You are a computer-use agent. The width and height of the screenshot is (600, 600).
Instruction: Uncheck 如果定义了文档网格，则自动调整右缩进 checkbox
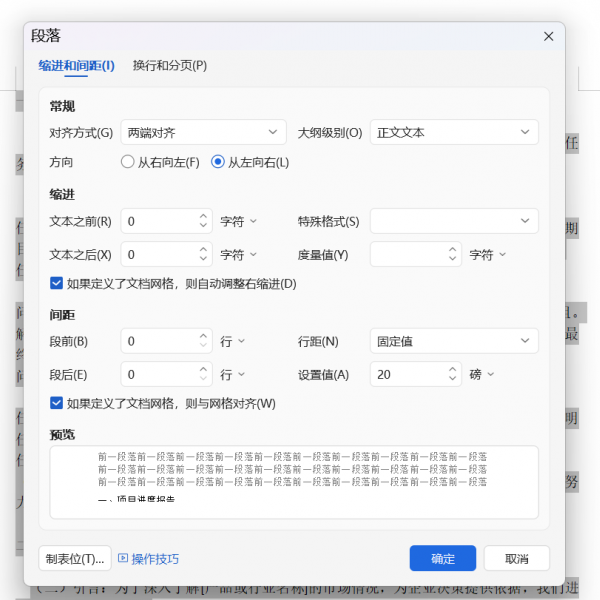pos(57,283)
